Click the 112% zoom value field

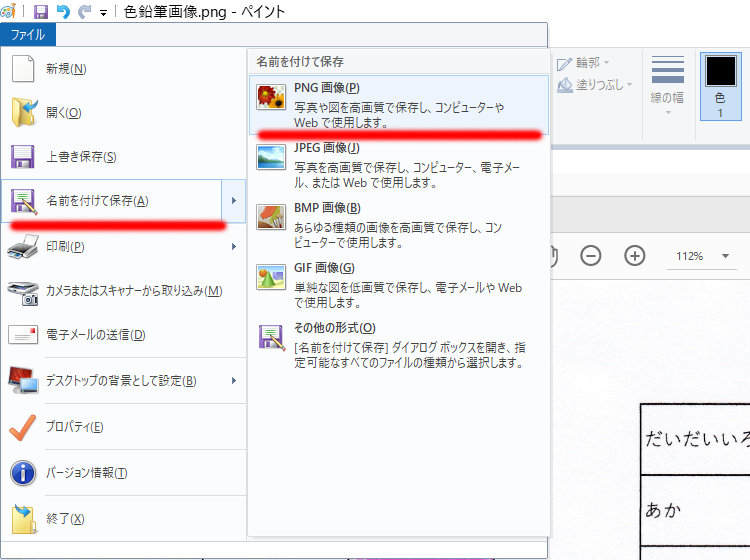690,256
